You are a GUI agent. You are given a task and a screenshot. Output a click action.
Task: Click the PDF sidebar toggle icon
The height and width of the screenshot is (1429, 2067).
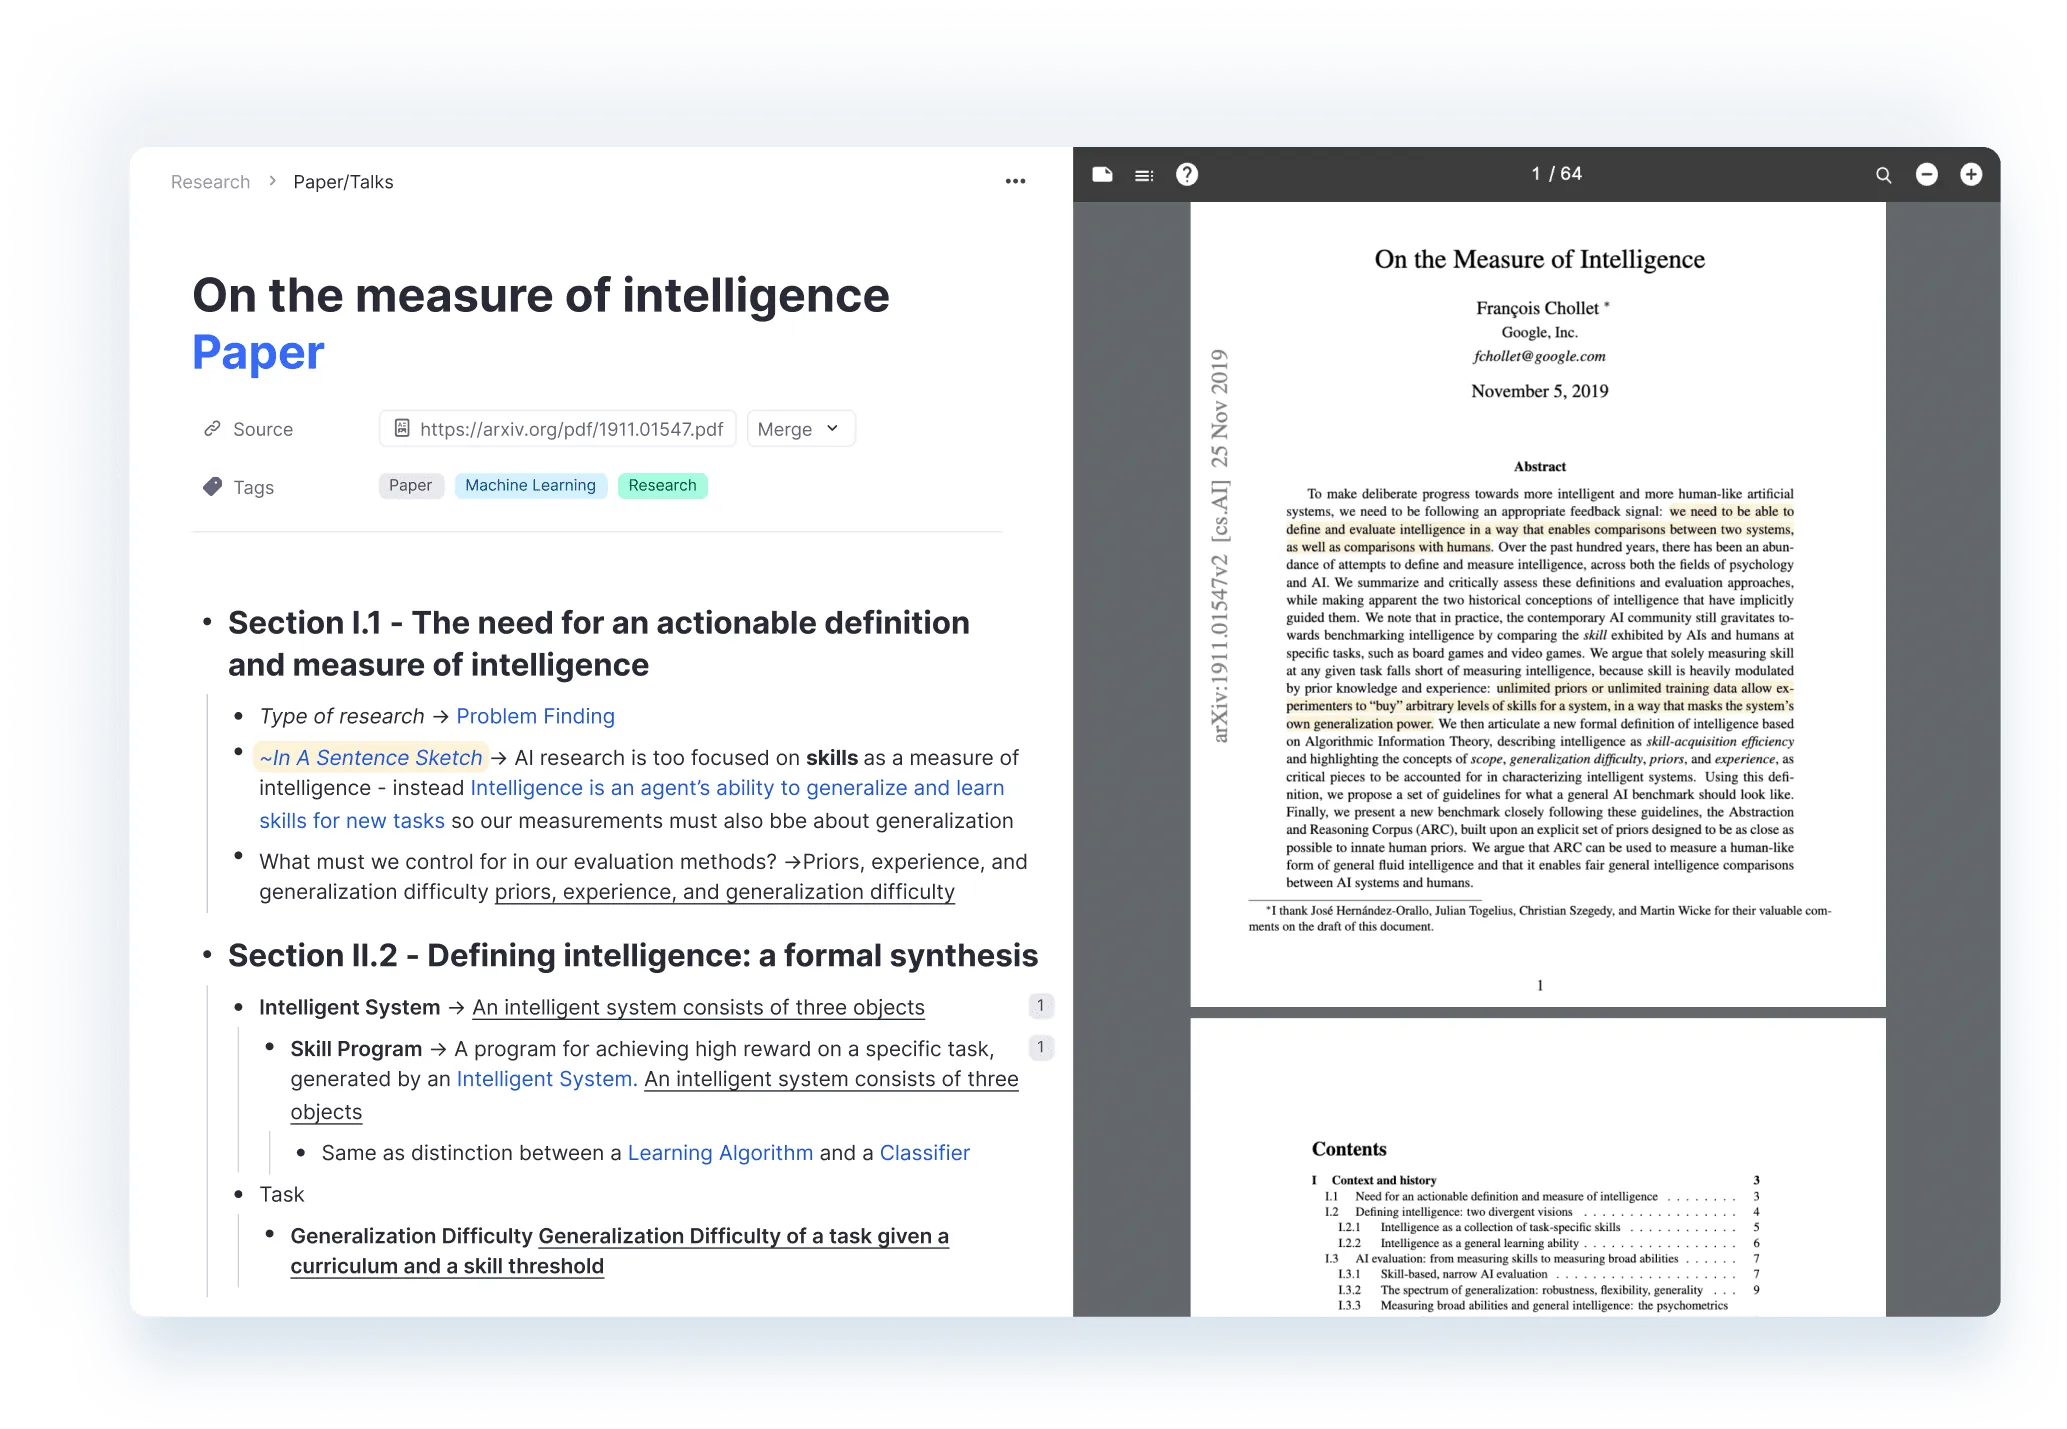(1102, 174)
